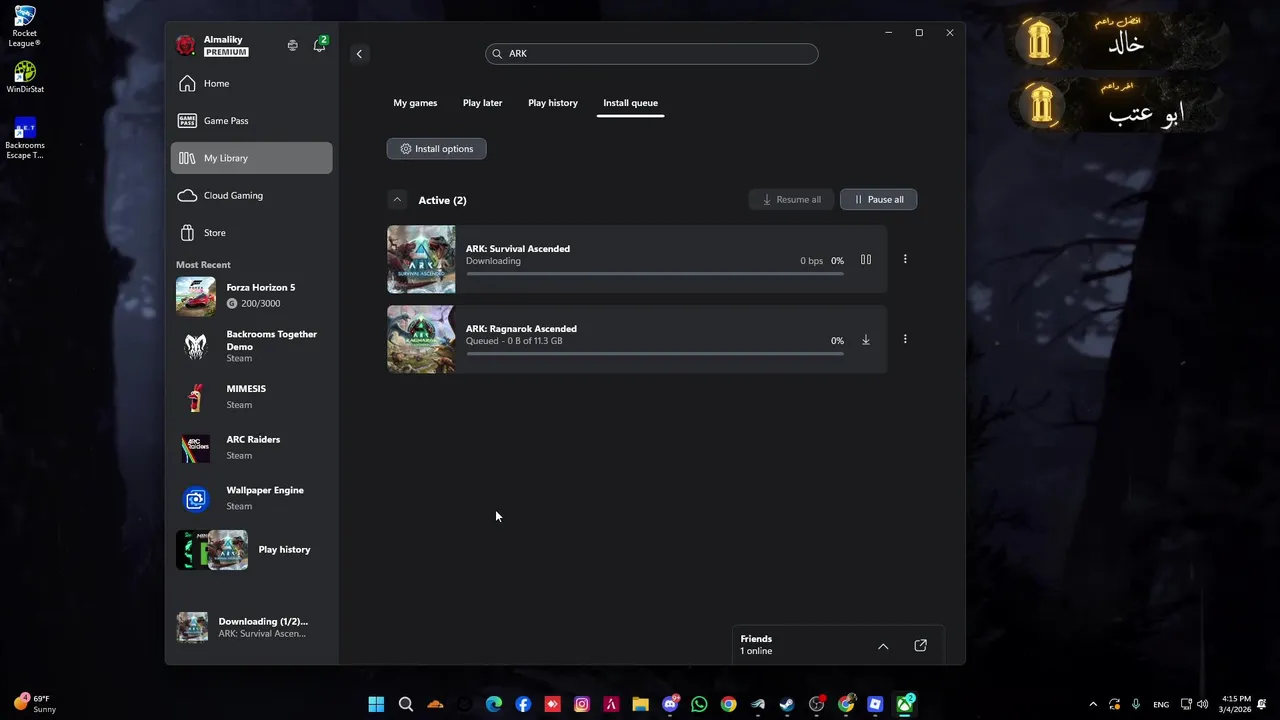
Task: Open notifications bell with badge 2
Action: pos(320,45)
